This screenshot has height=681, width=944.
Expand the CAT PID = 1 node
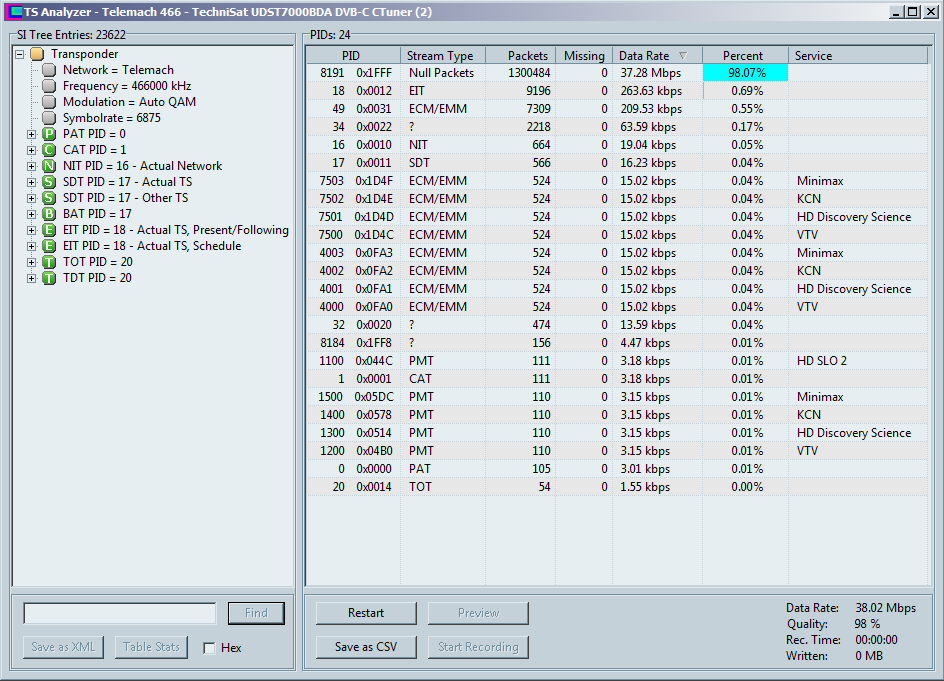(31, 150)
